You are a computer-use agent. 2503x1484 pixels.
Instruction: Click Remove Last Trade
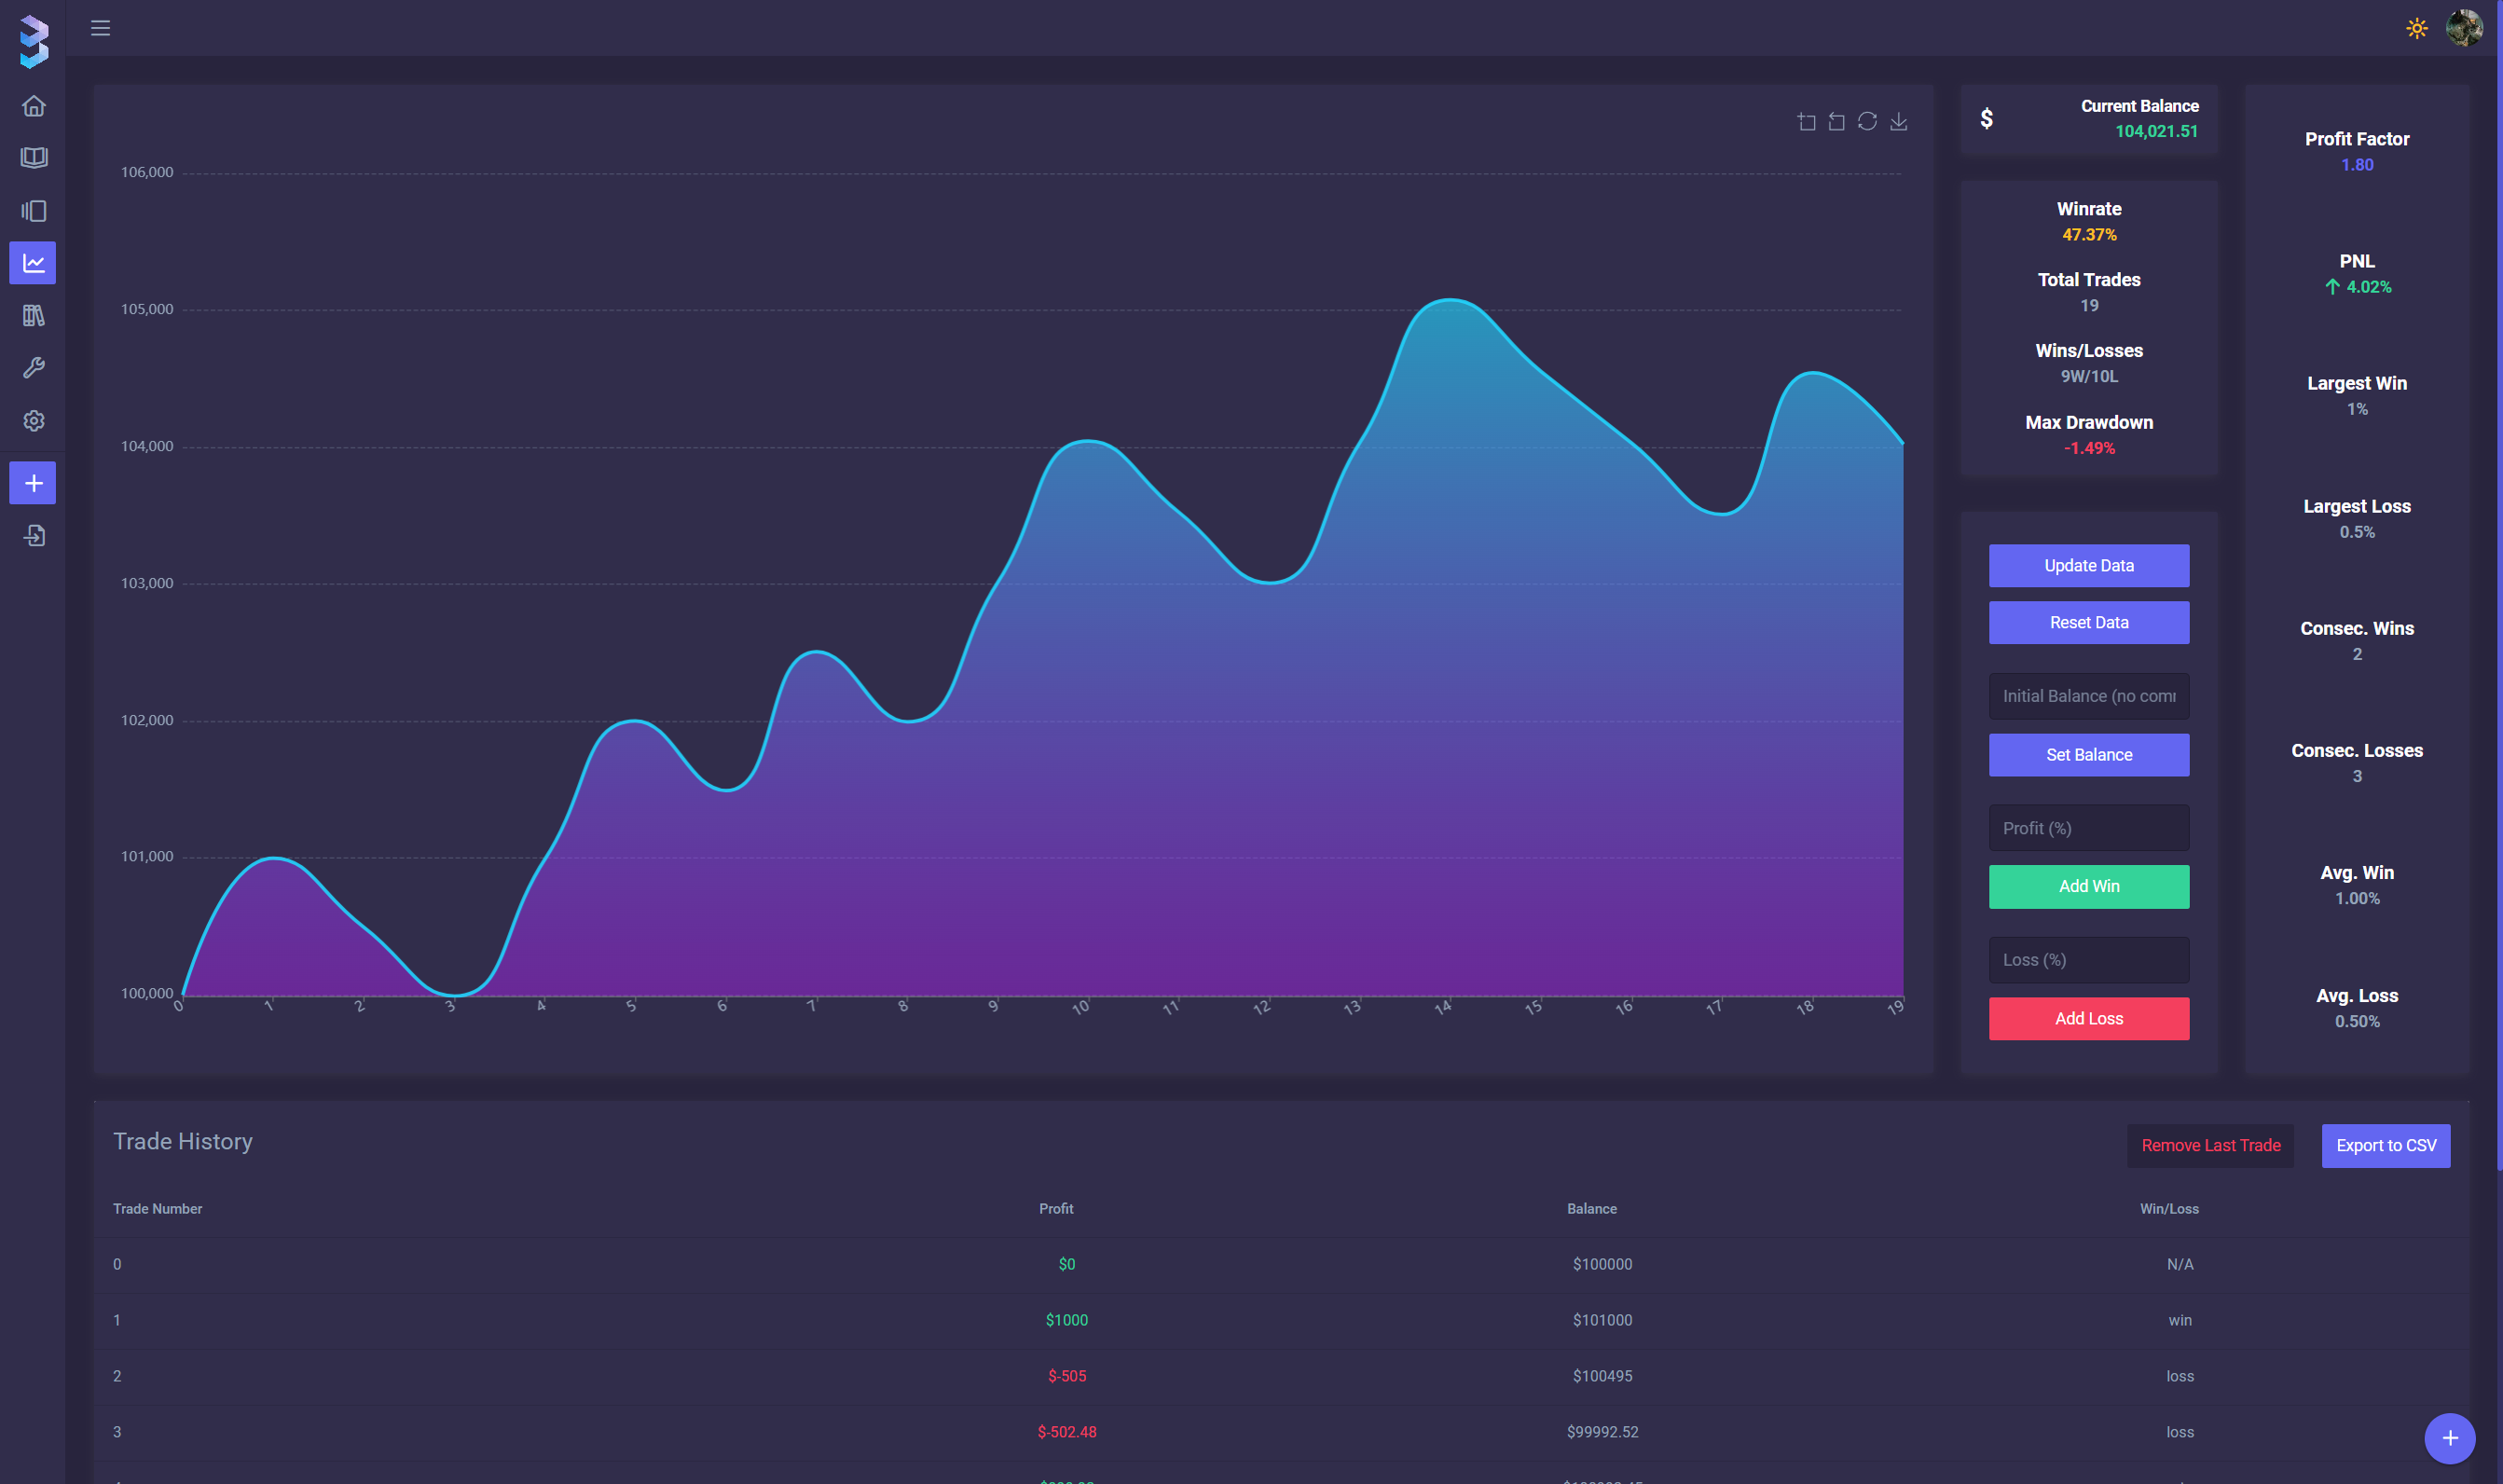coord(2210,1145)
